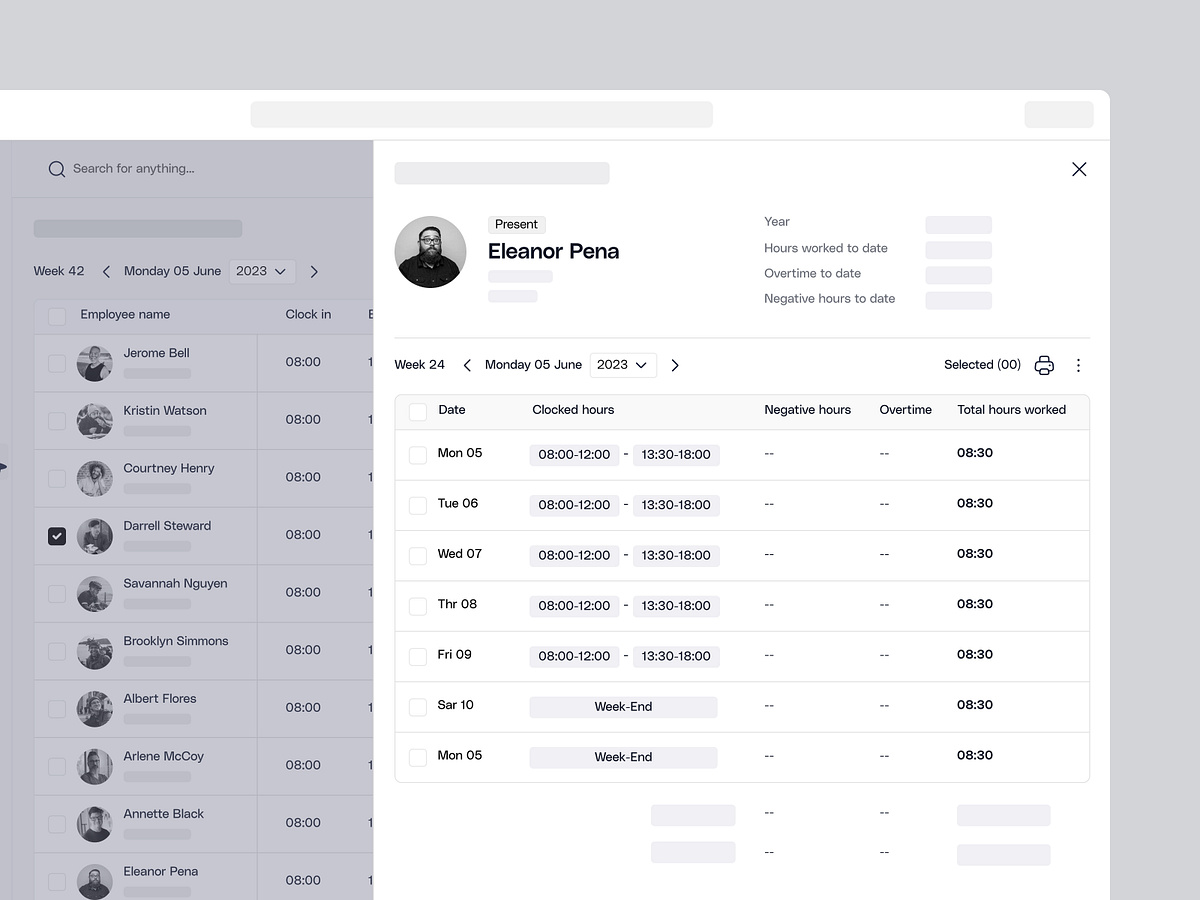
Task: Select all dates using header checkbox
Action: (418, 410)
